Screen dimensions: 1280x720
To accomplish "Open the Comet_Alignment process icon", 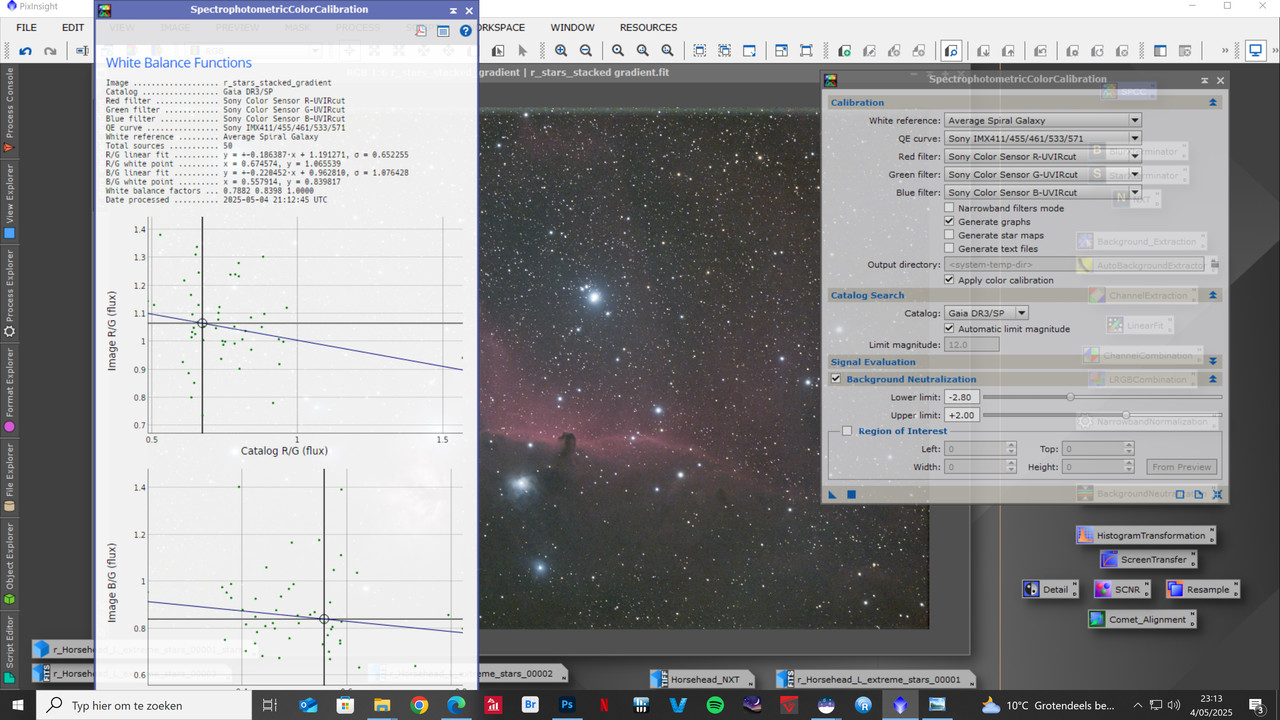I will [1142, 619].
